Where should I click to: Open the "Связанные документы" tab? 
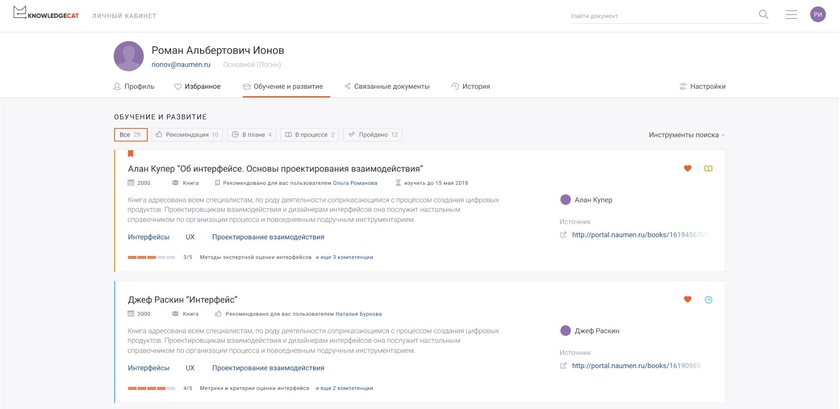386,87
